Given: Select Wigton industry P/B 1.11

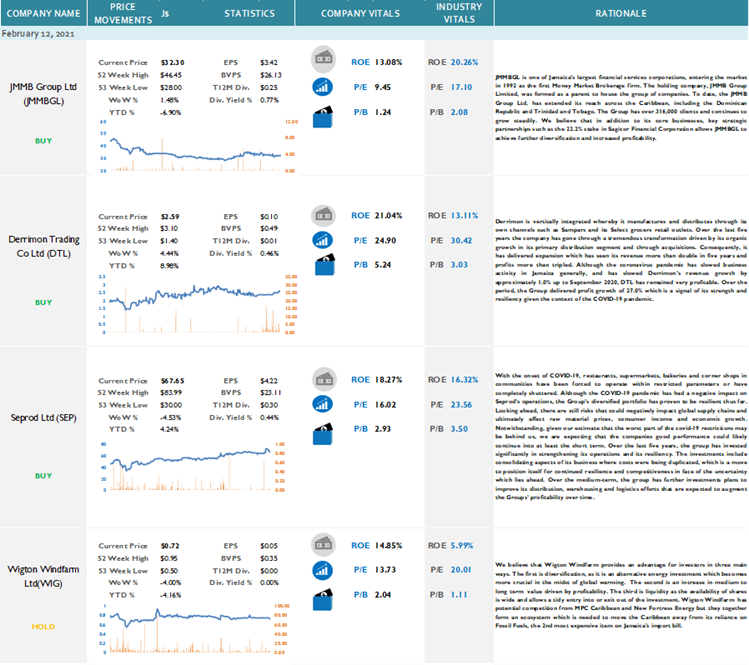Looking at the screenshot, I should pos(459,595).
